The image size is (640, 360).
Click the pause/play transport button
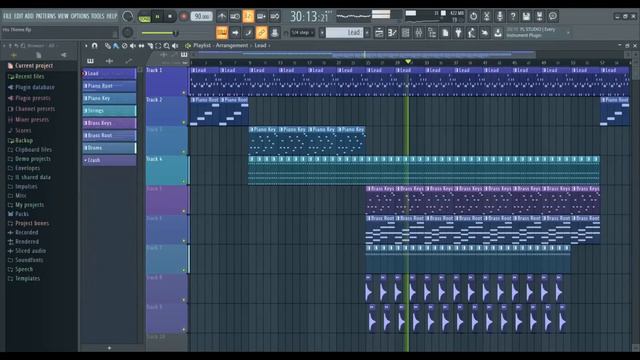point(157,16)
